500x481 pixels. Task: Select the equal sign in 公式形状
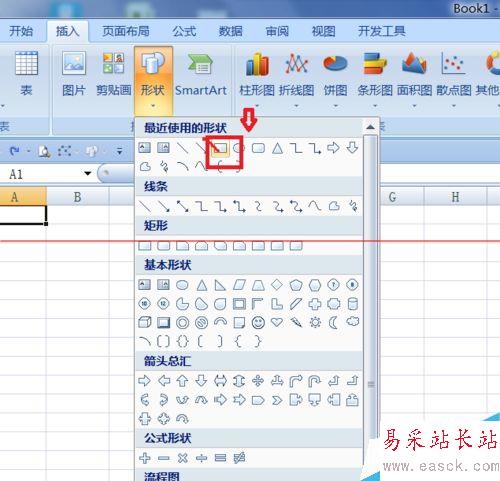click(220, 458)
